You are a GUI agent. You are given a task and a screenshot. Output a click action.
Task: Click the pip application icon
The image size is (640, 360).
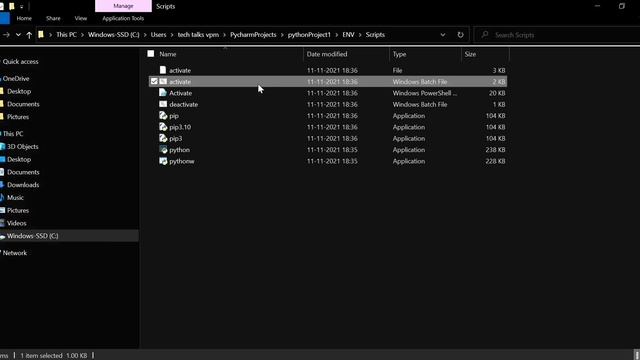coord(163,116)
